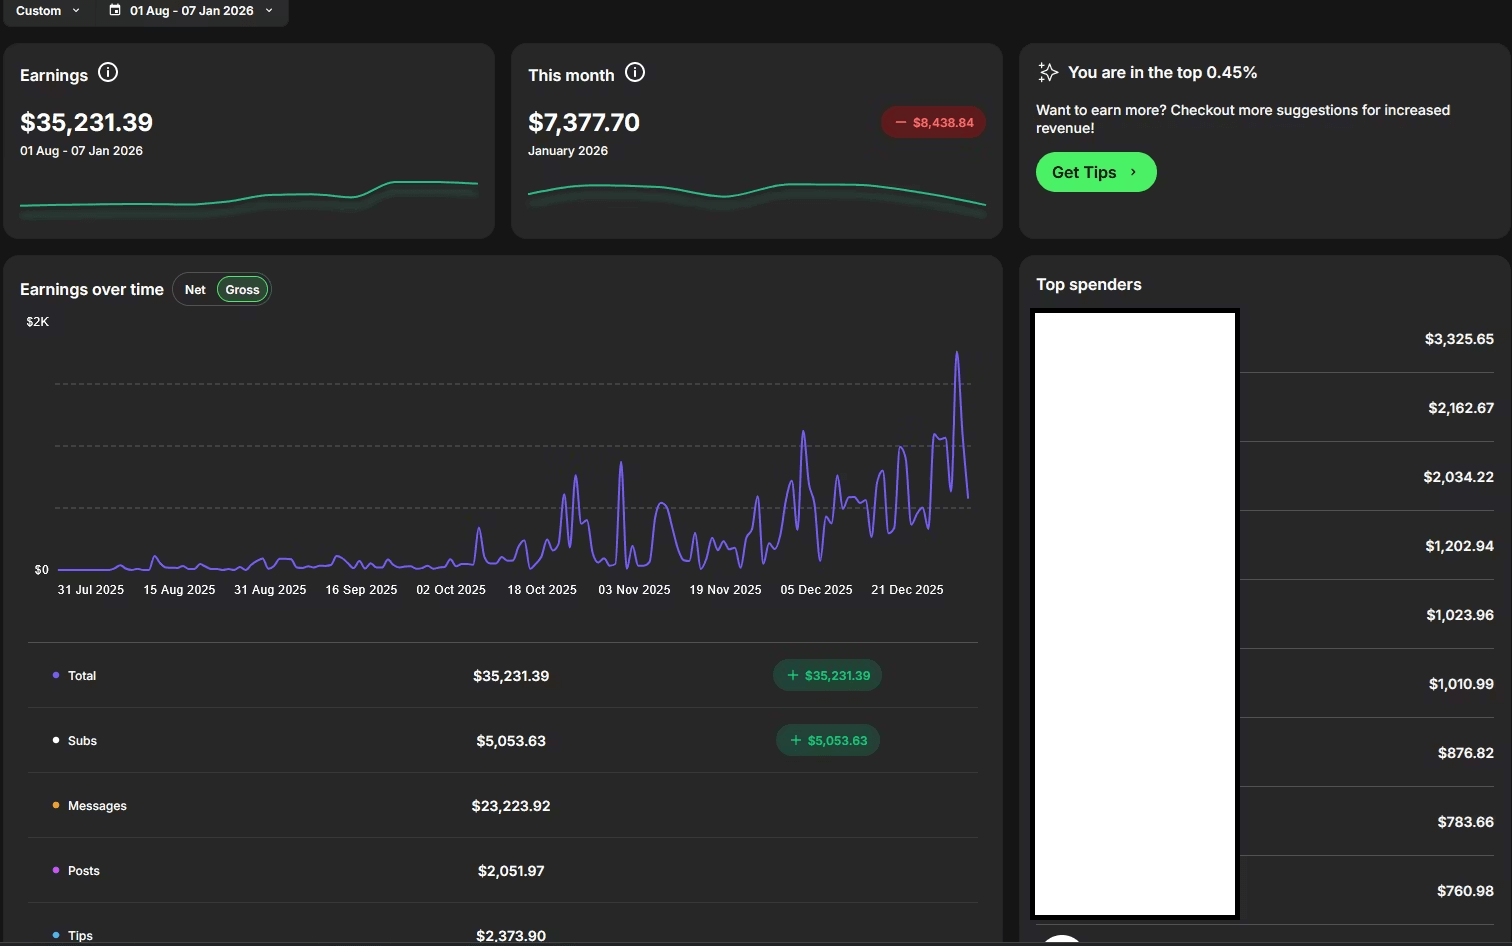Click the purple dot beside Total
The width and height of the screenshot is (1512, 946).
(55, 675)
